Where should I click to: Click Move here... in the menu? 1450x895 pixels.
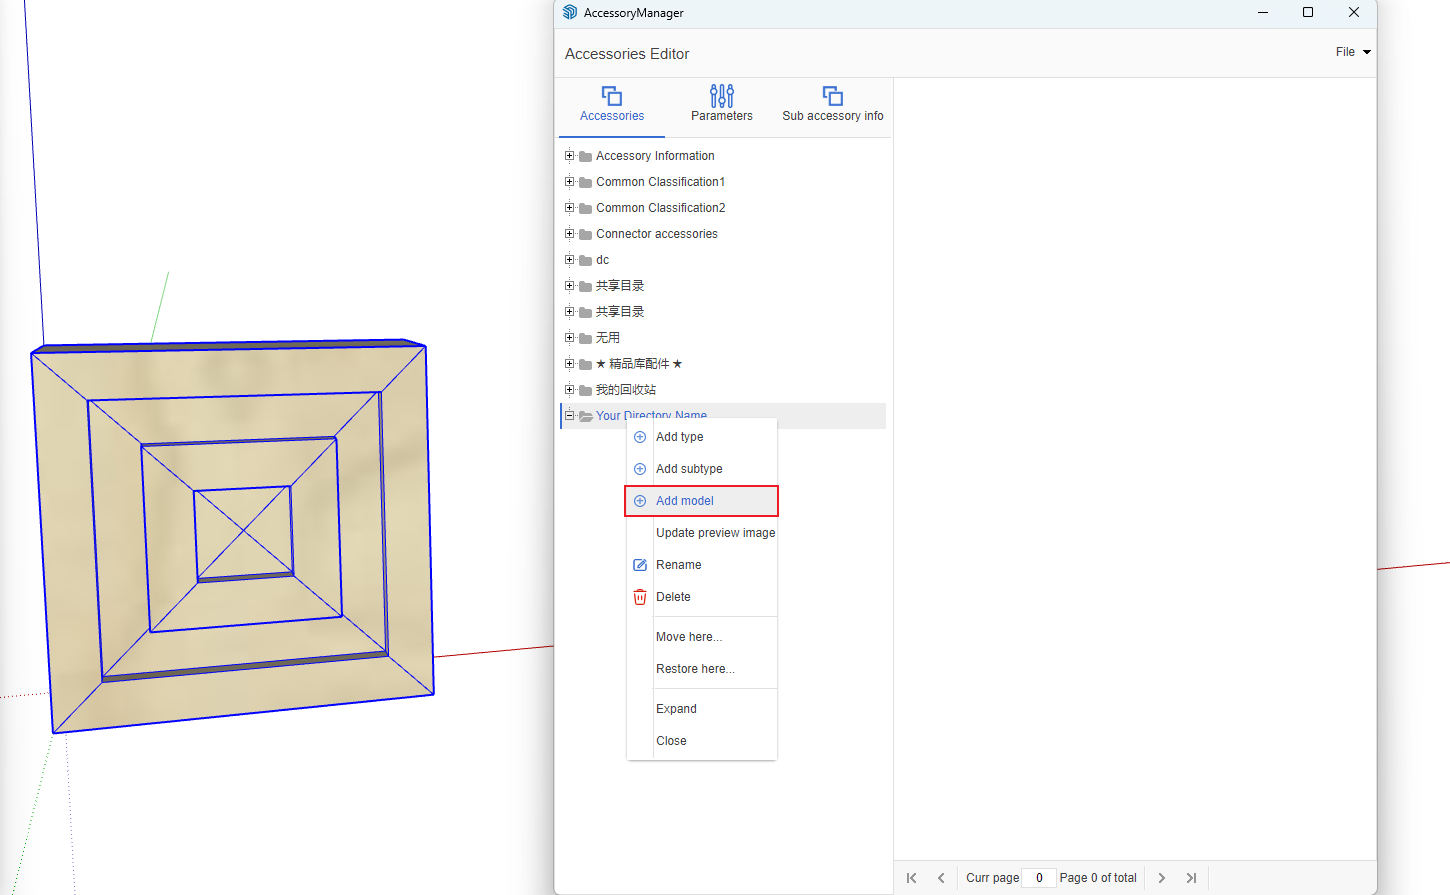click(689, 637)
